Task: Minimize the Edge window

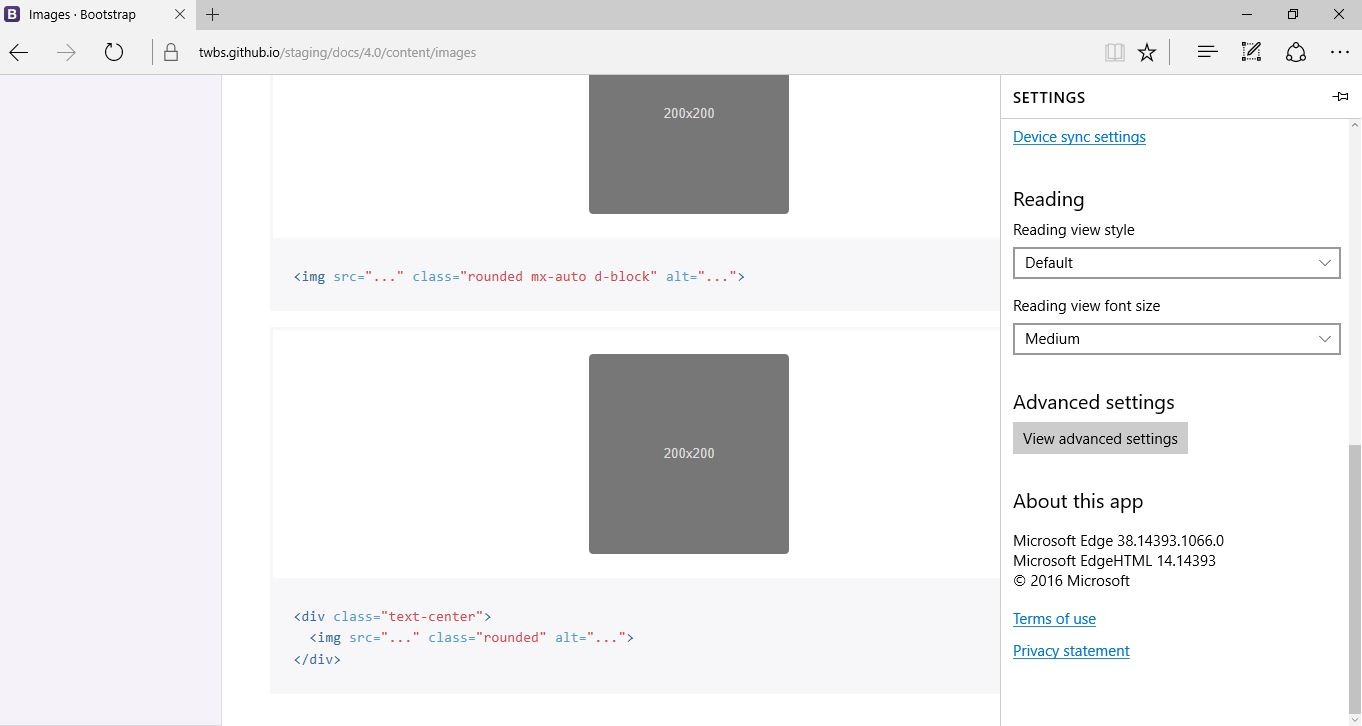Action: tap(1247, 15)
